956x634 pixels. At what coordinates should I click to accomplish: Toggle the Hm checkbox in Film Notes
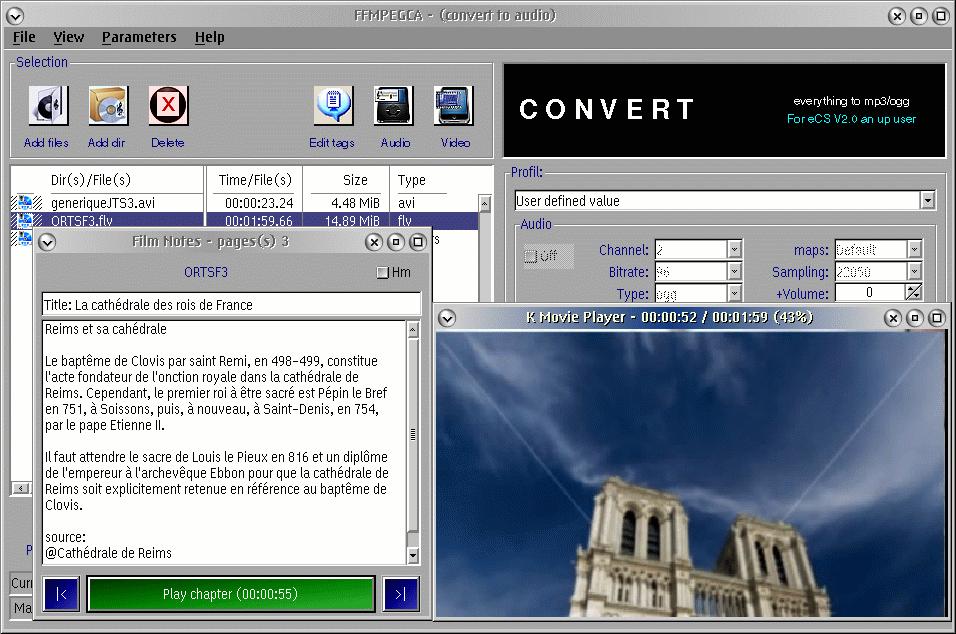point(382,273)
